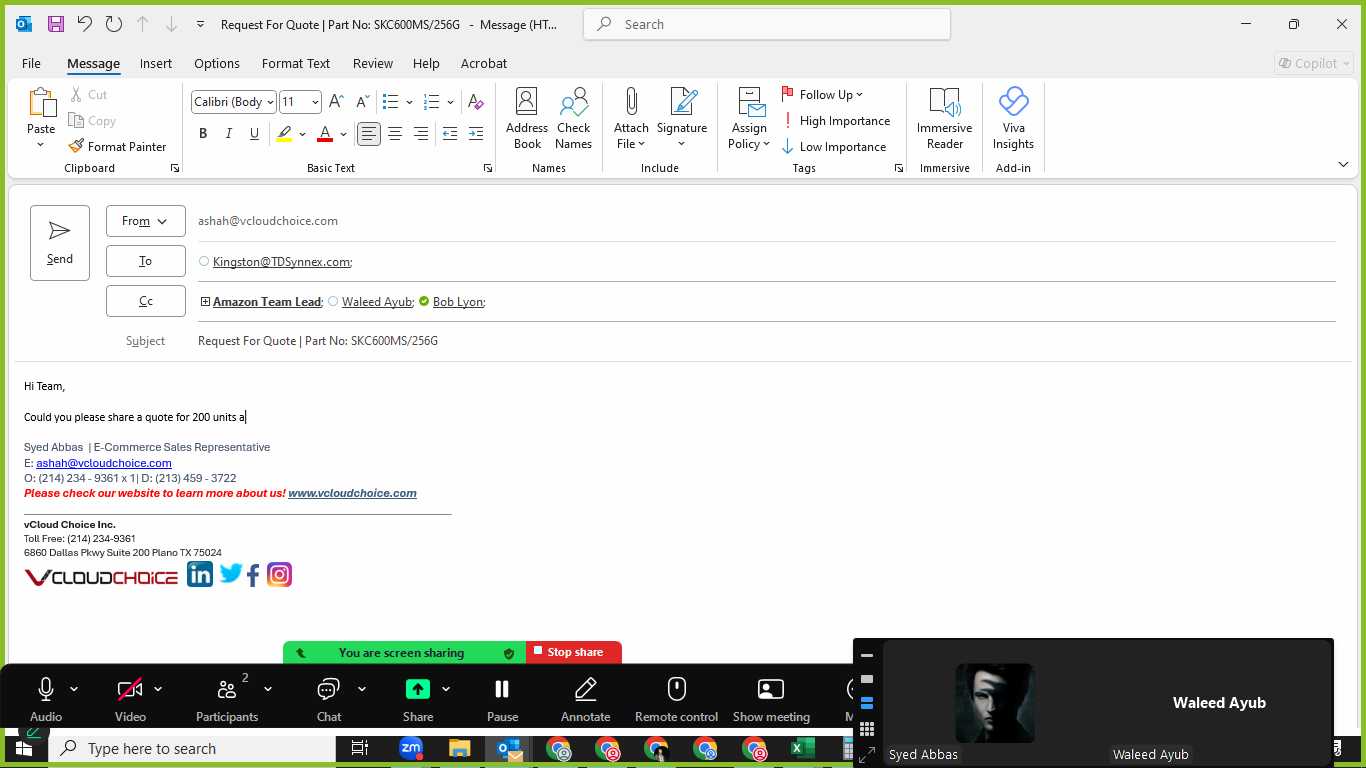Open the font color dropdown arrow

tap(343, 134)
